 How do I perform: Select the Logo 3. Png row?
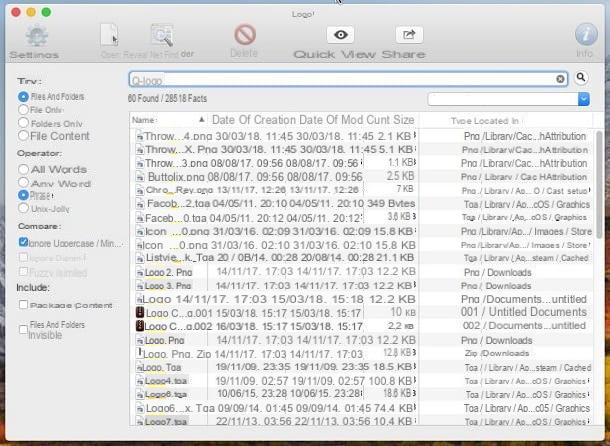point(362,286)
